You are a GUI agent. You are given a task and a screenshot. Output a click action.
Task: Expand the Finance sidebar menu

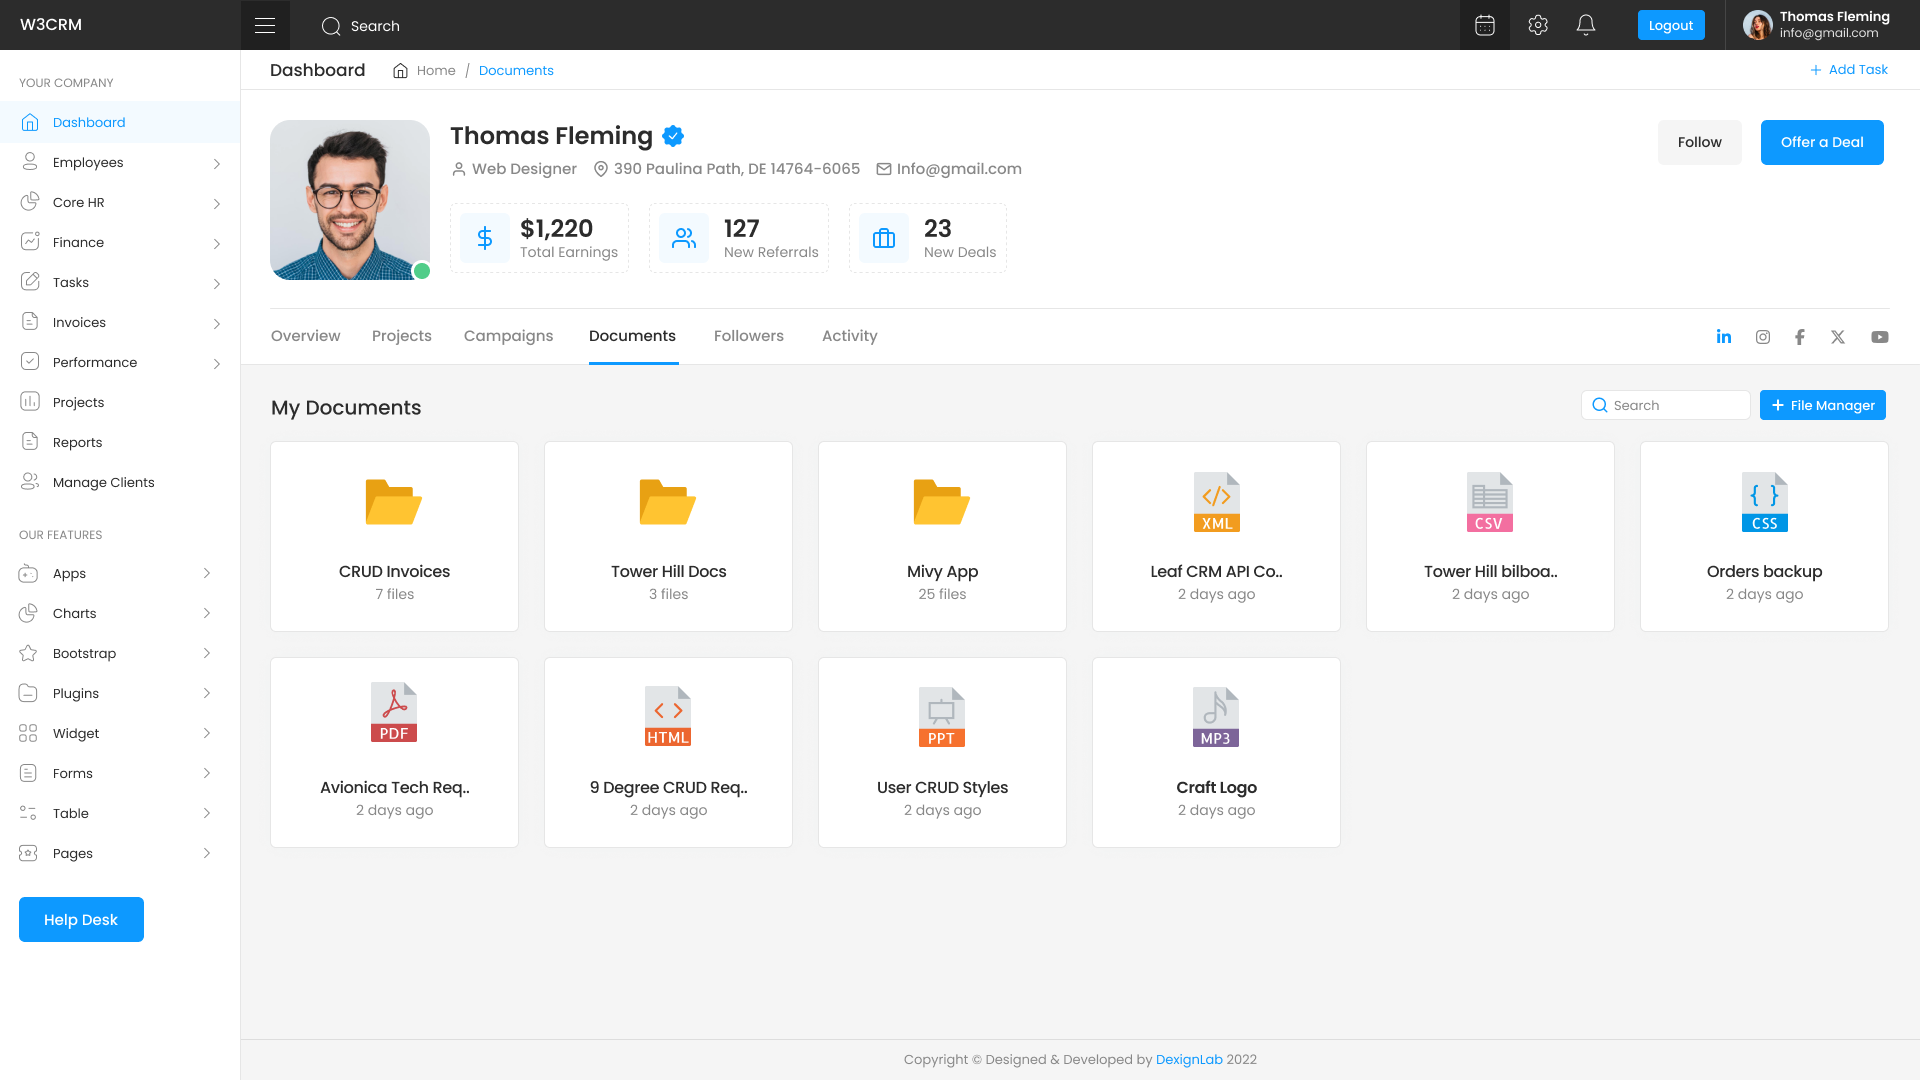78,242
